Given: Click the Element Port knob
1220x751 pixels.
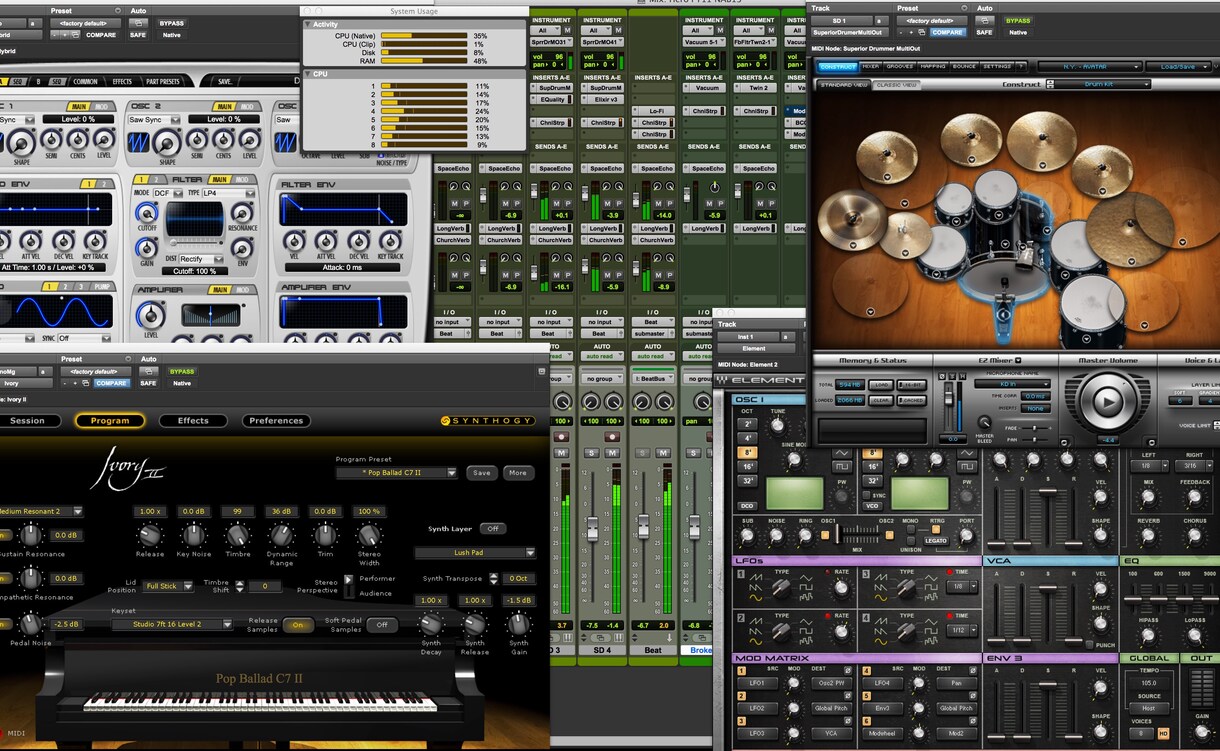Looking at the screenshot, I should (966, 534).
